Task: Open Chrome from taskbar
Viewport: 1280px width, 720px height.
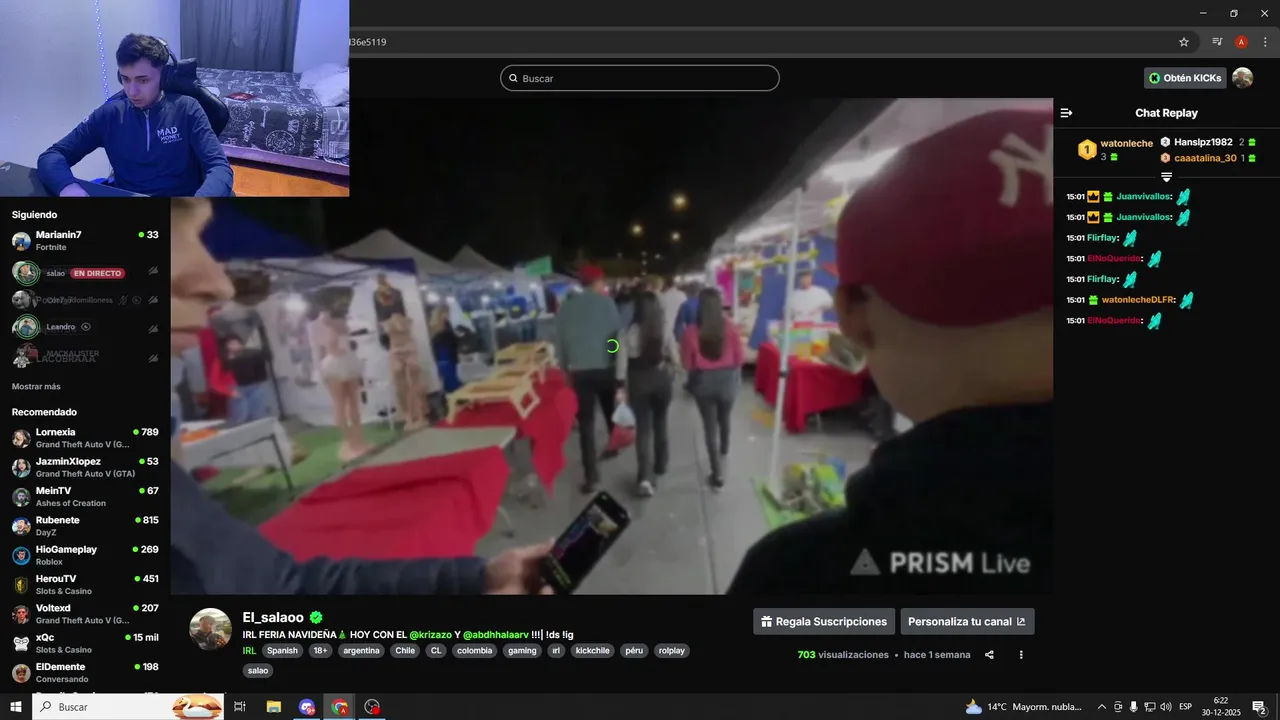Action: coord(340,707)
